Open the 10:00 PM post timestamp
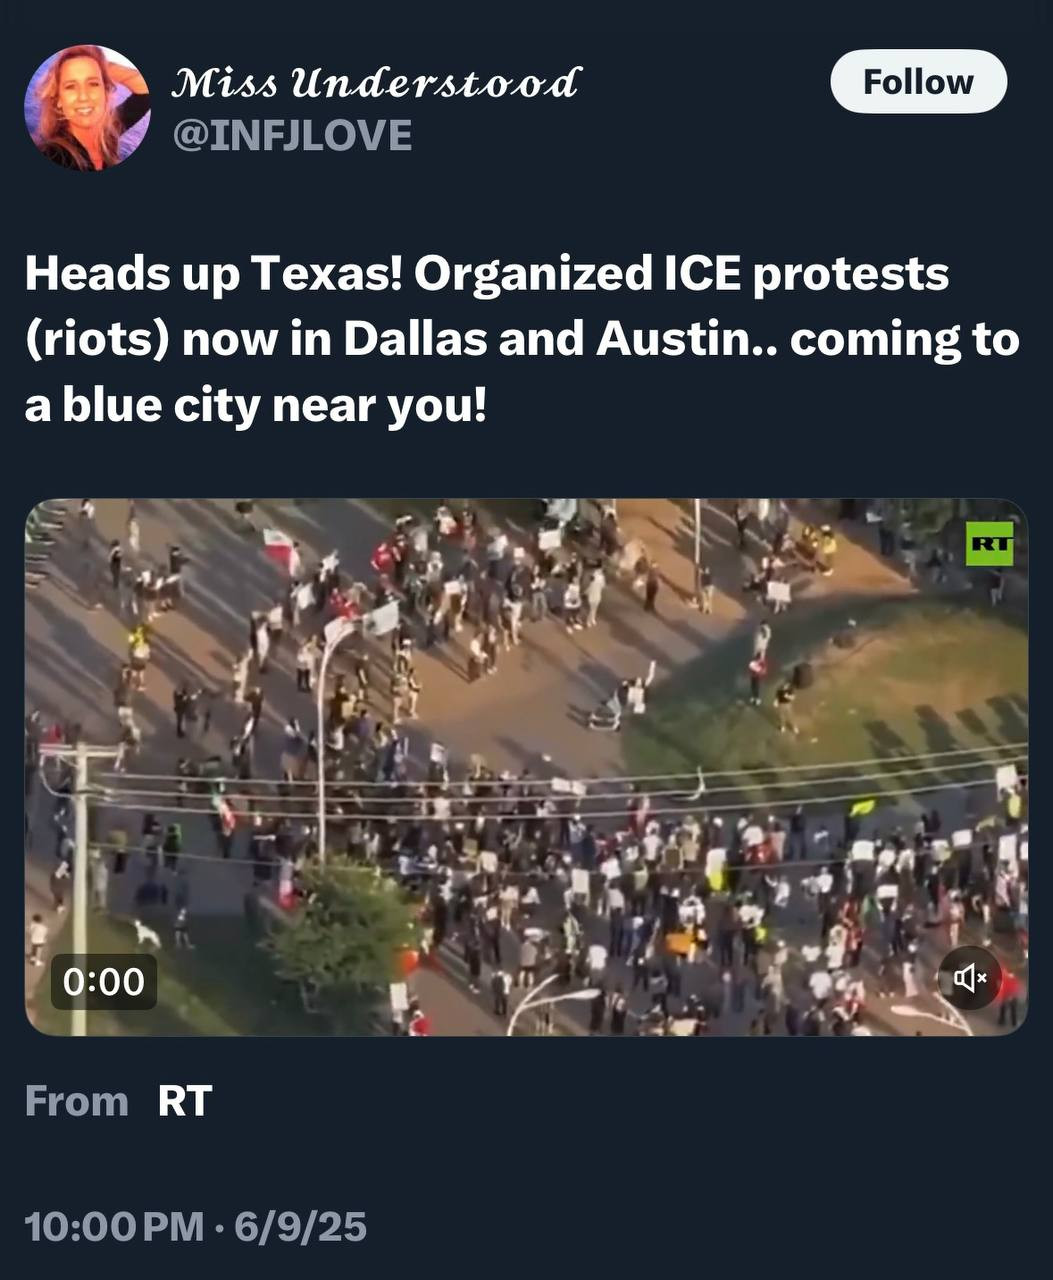Viewport: 1053px width, 1280px height. point(114,1226)
